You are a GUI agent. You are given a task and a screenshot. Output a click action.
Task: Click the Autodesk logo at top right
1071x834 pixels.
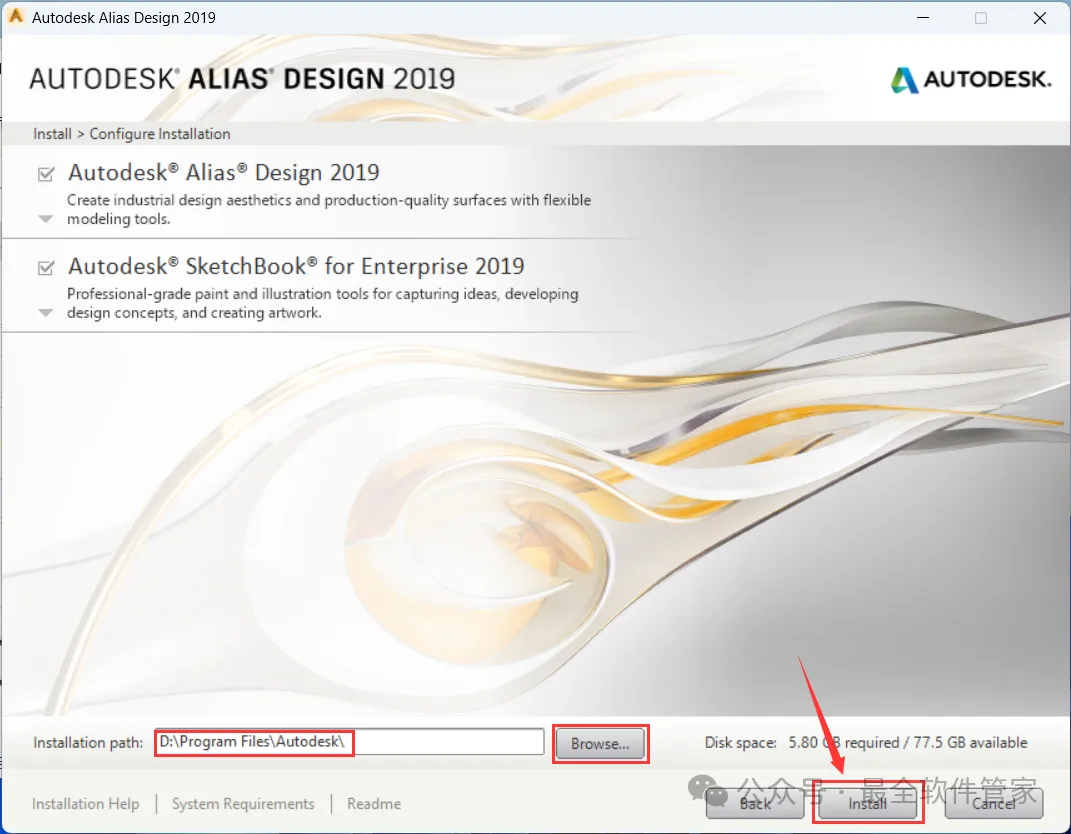(x=971, y=80)
